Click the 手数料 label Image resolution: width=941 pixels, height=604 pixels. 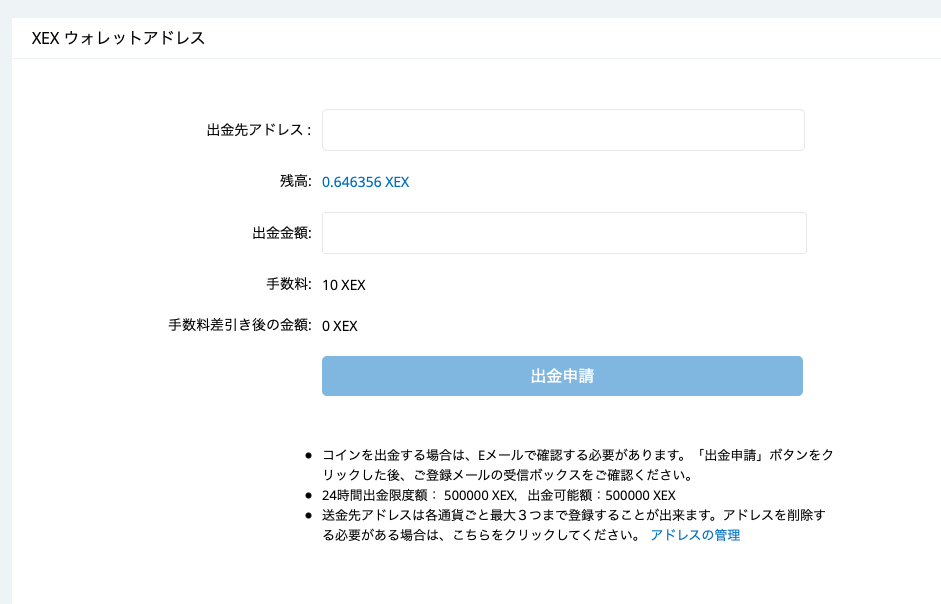tap(289, 284)
